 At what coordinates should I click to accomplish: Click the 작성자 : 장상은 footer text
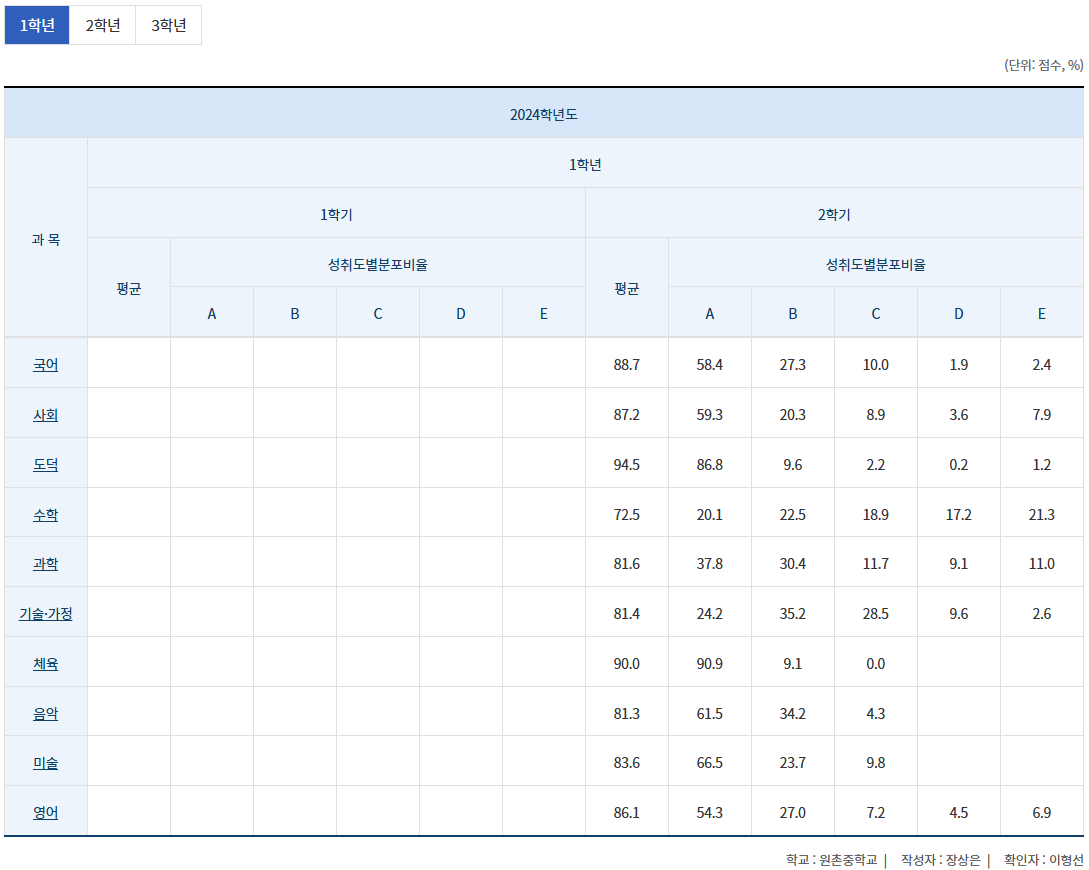tap(940, 860)
